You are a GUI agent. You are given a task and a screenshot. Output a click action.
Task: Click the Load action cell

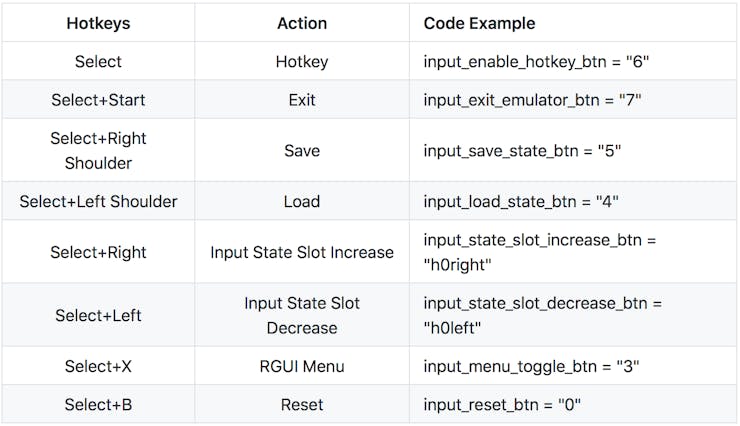302,201
